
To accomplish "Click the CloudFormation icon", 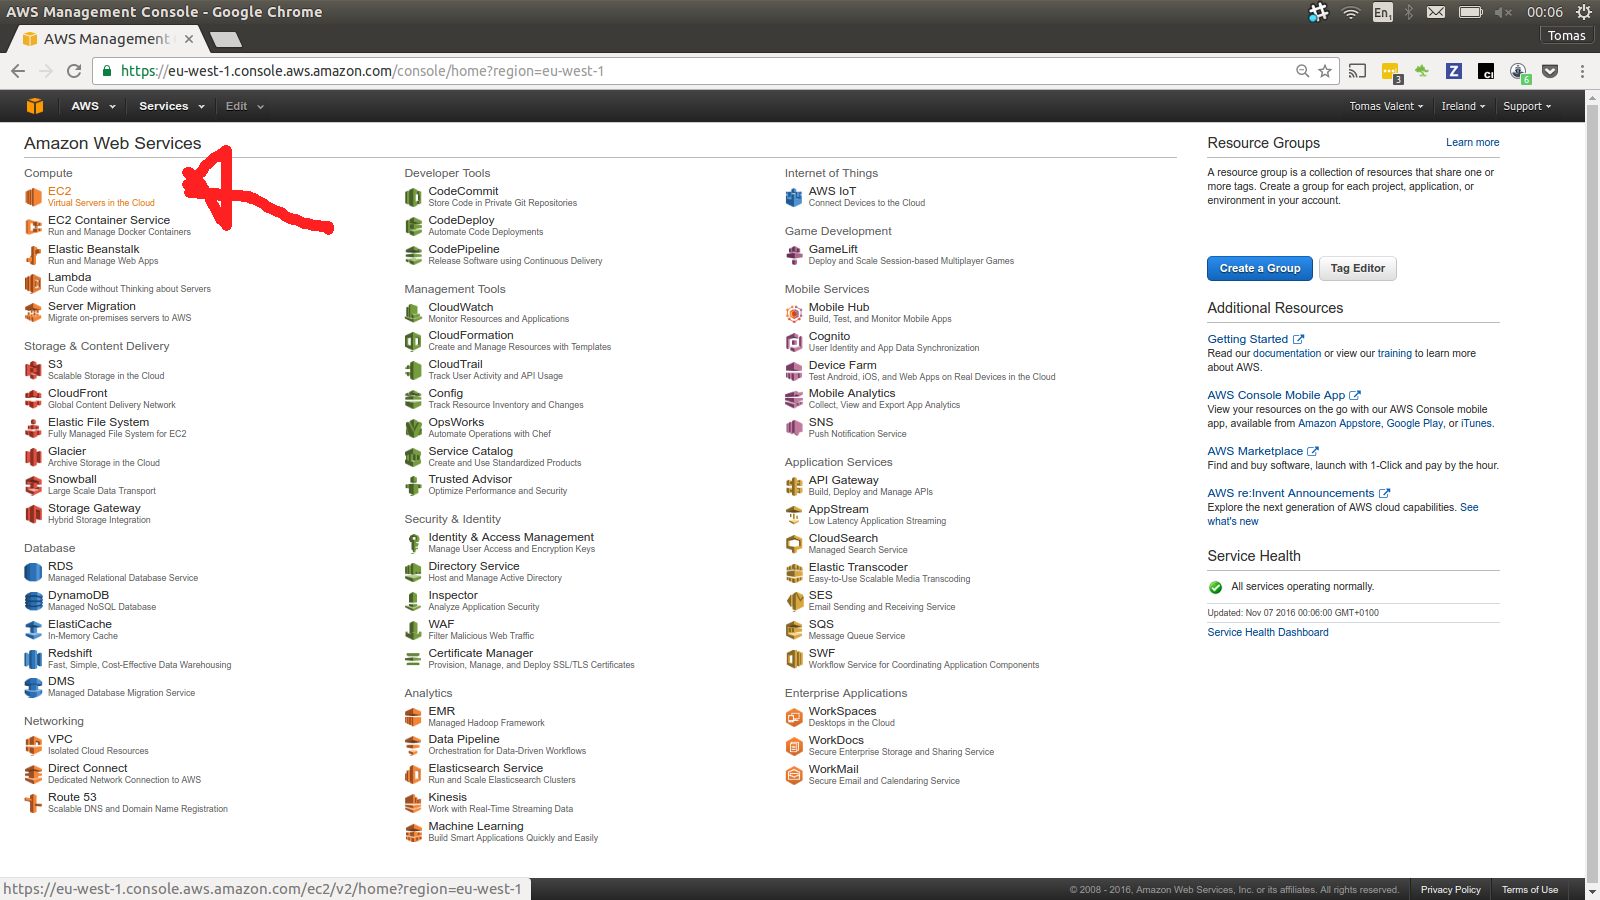I will coord(413,341).
